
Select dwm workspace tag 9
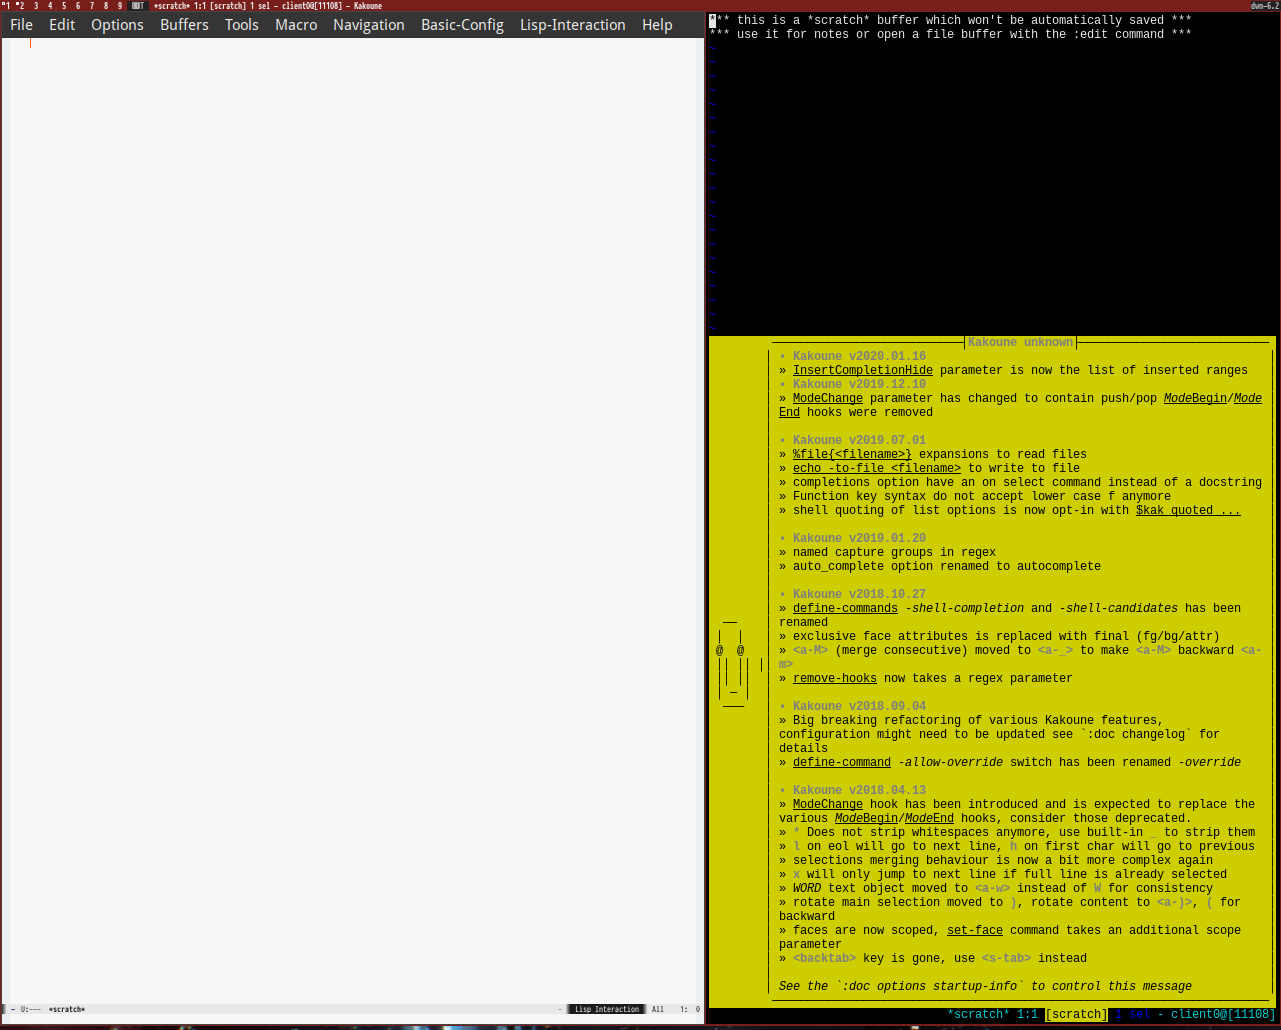[120, 6]
